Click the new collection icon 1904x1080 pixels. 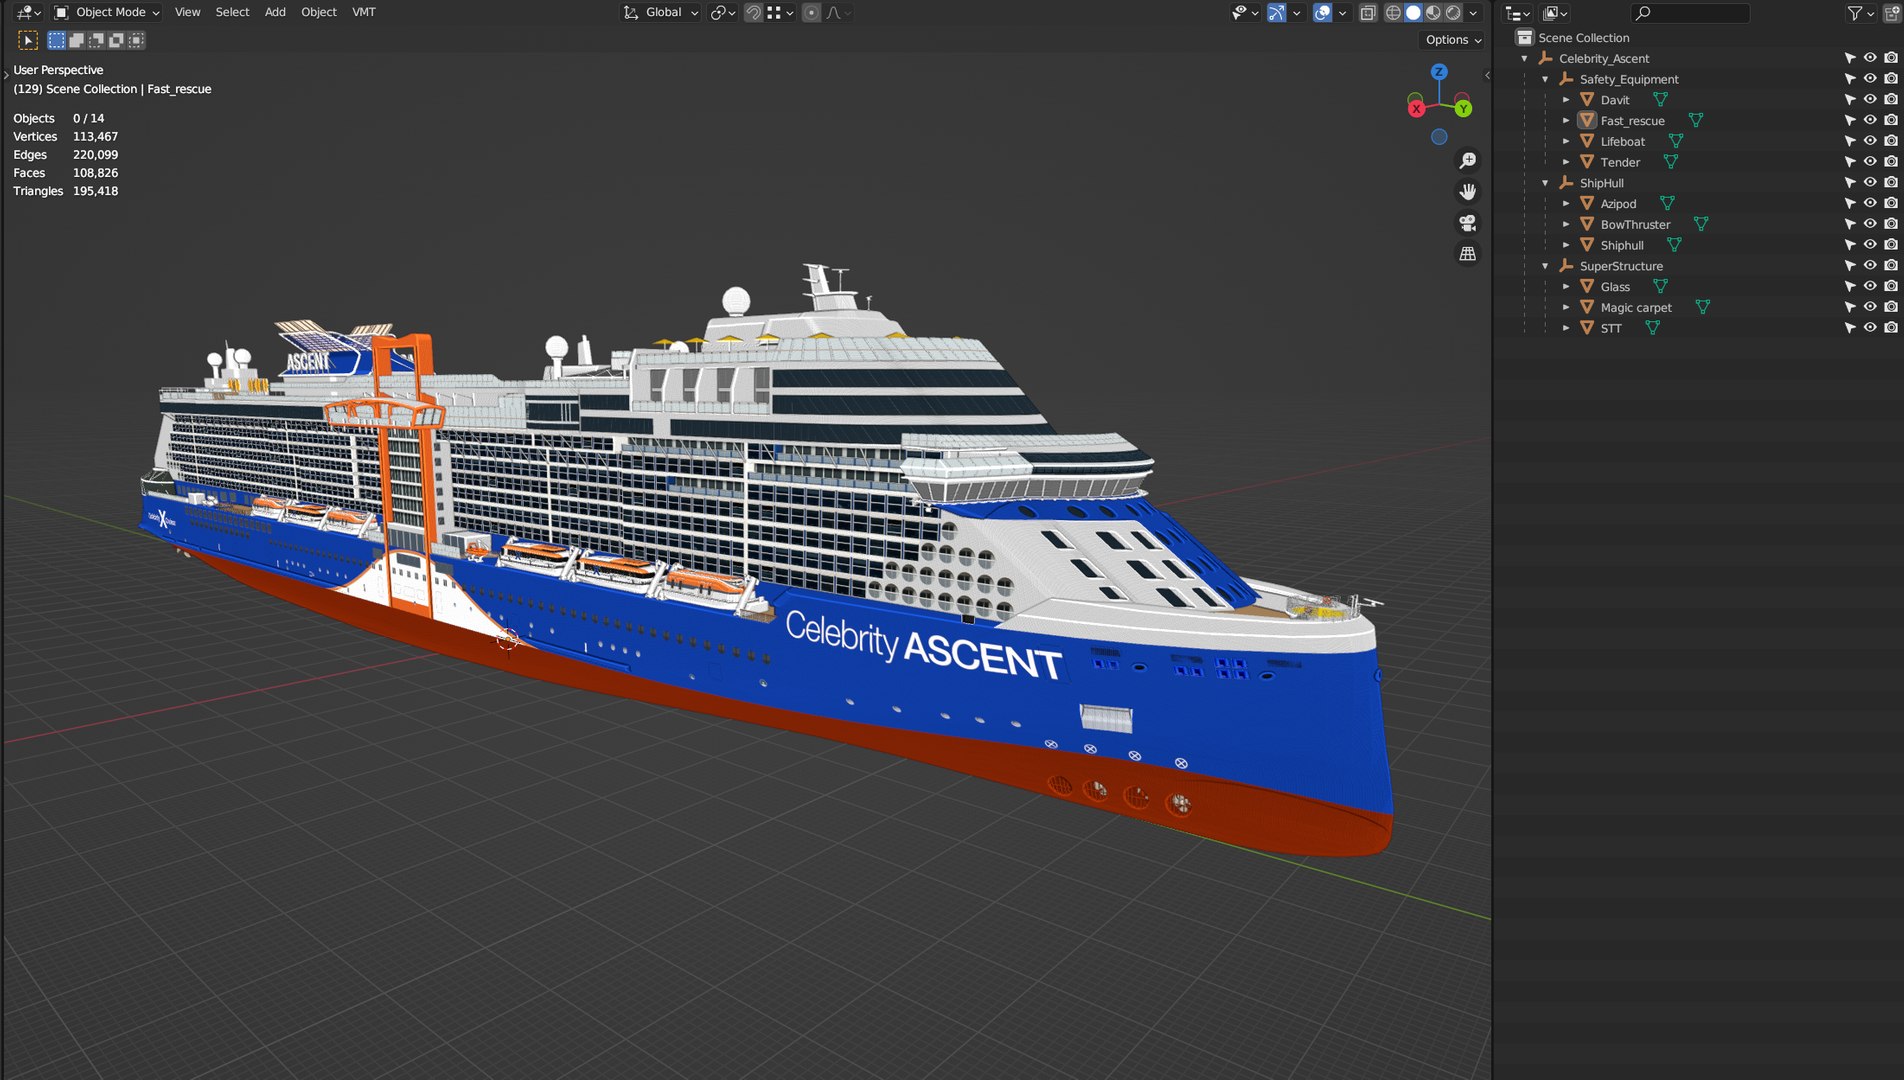click(x=1892, y=12)
